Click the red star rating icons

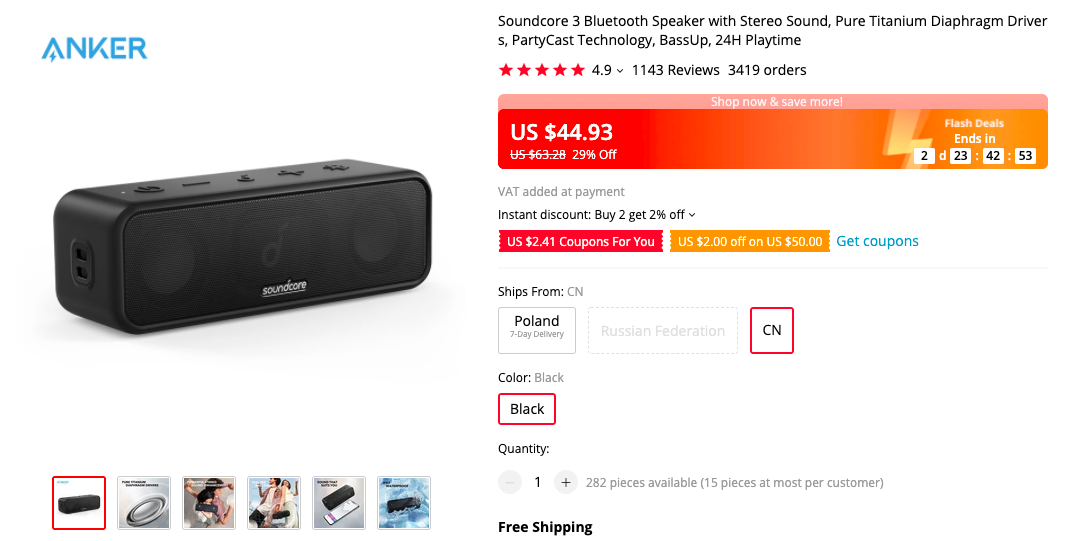[x=542, y=70]
